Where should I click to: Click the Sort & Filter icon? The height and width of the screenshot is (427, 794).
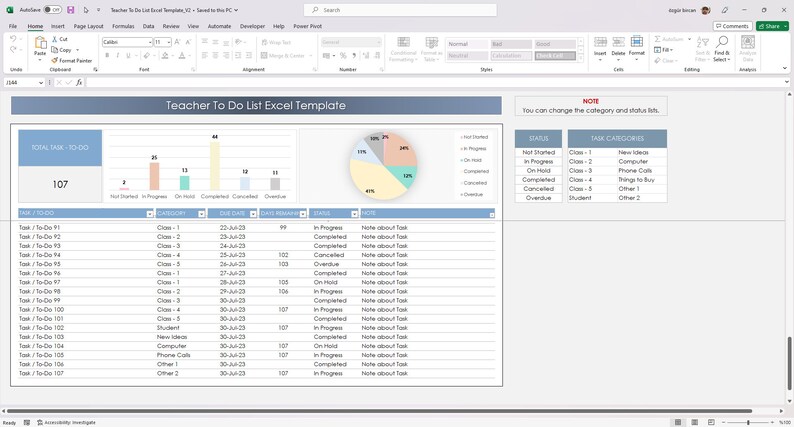702,49
